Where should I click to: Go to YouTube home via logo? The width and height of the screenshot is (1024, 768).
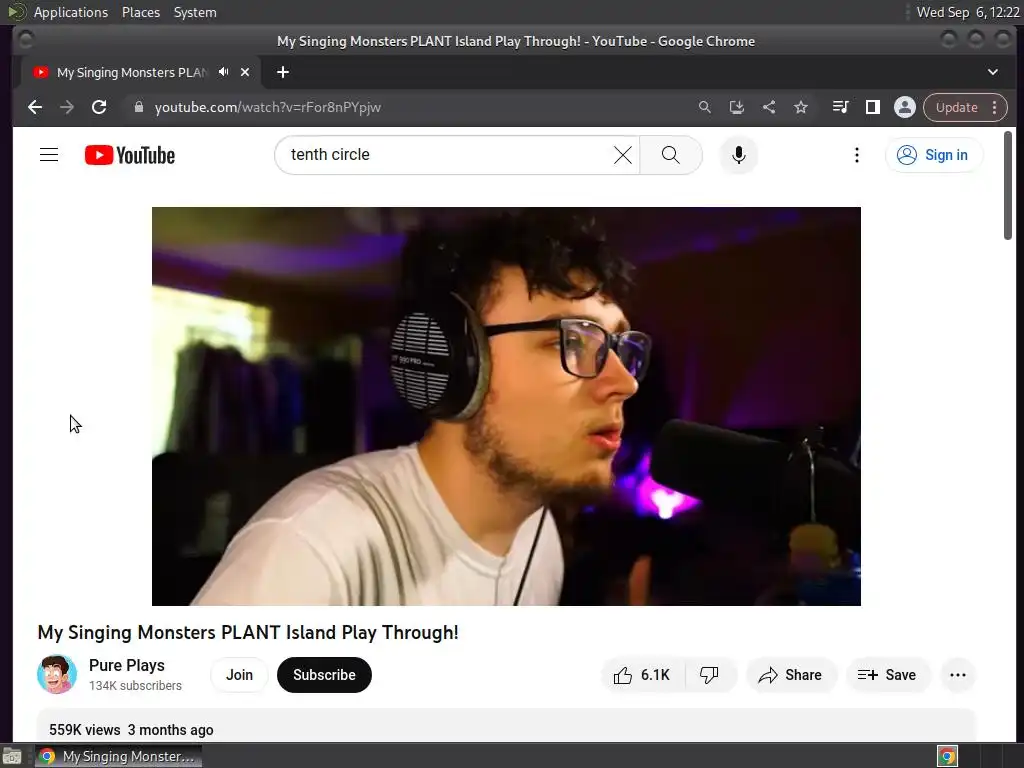pyautogui.click(x=130, y=155)
